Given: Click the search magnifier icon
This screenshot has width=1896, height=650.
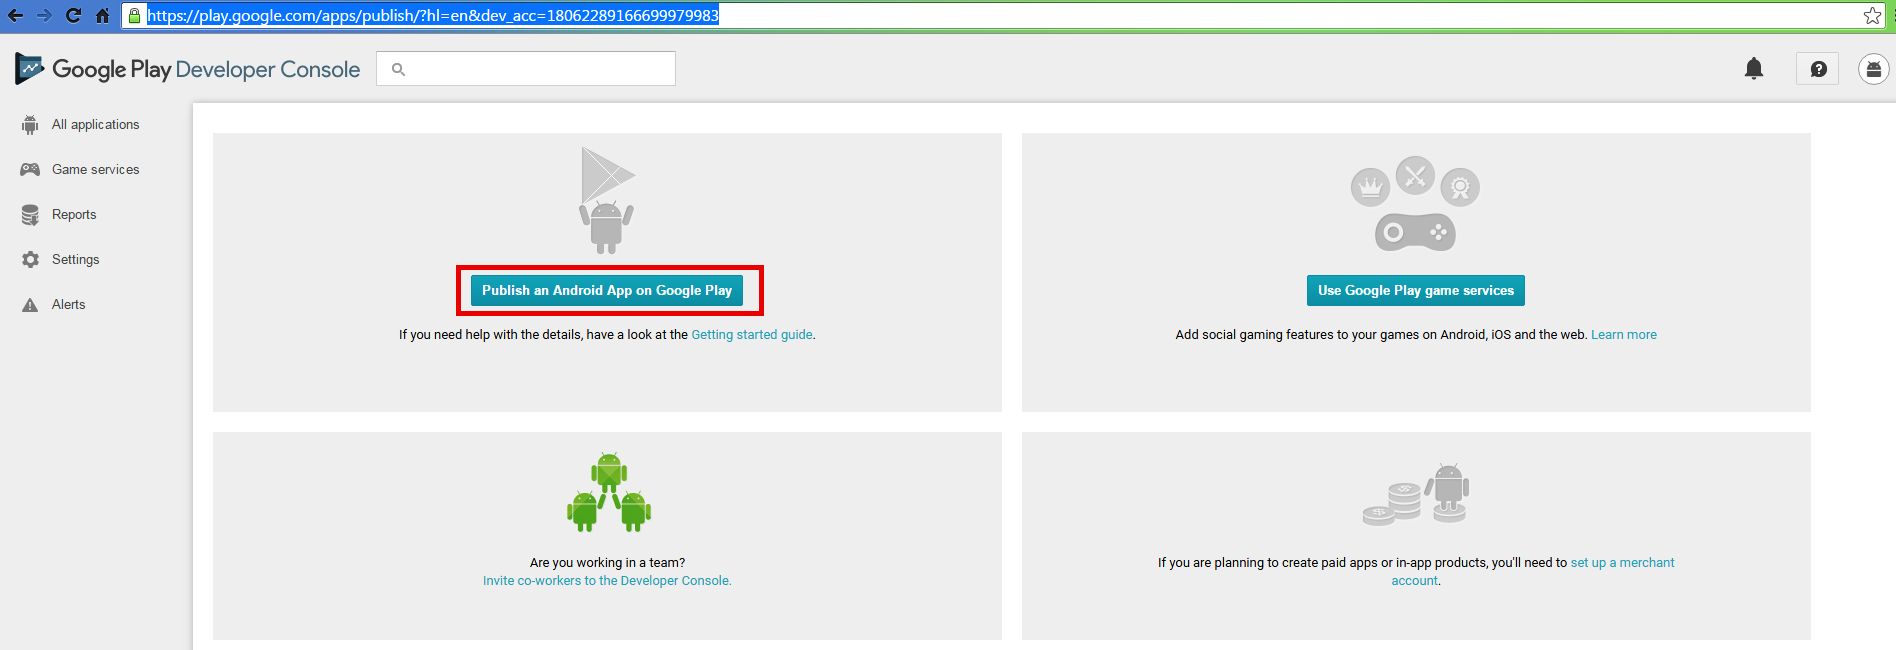Looking at the screenshot, I should [x=398, y=69].
